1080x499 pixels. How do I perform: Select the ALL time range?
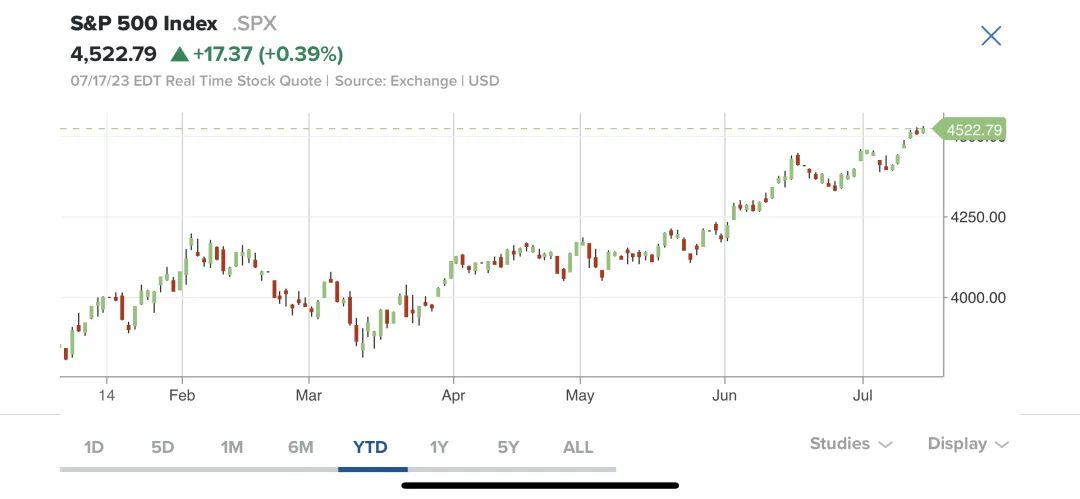(578, 447)
